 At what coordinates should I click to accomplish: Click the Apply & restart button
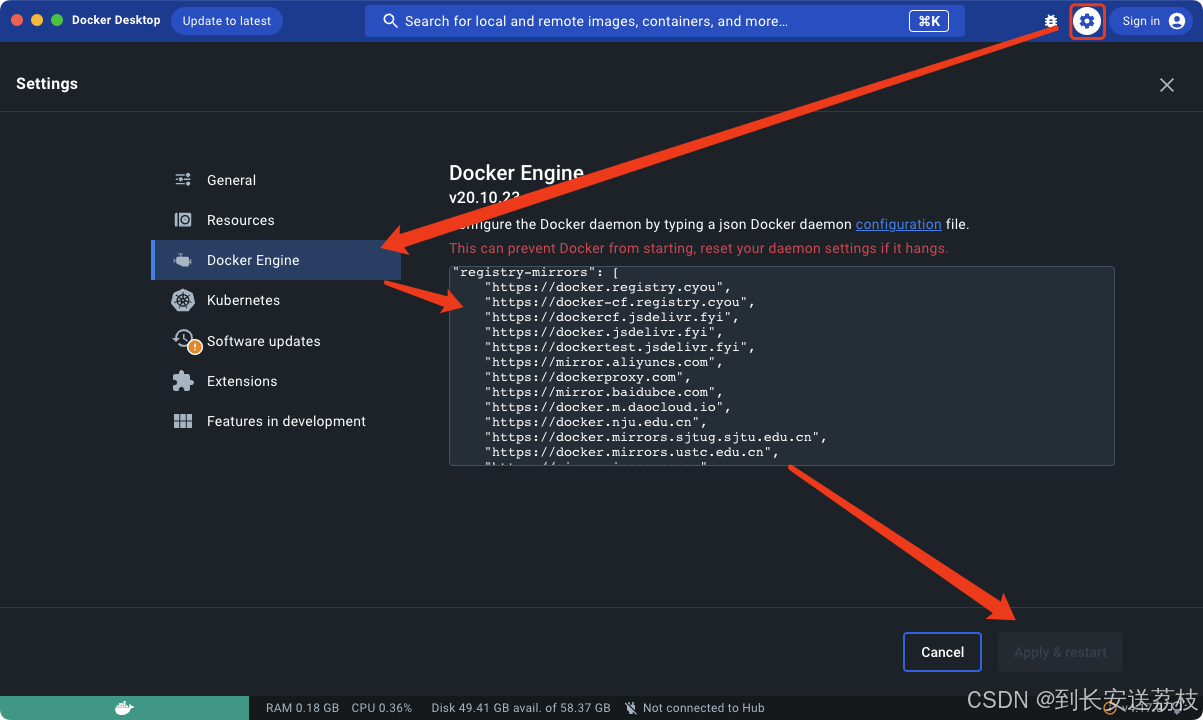pos(1060,652)
